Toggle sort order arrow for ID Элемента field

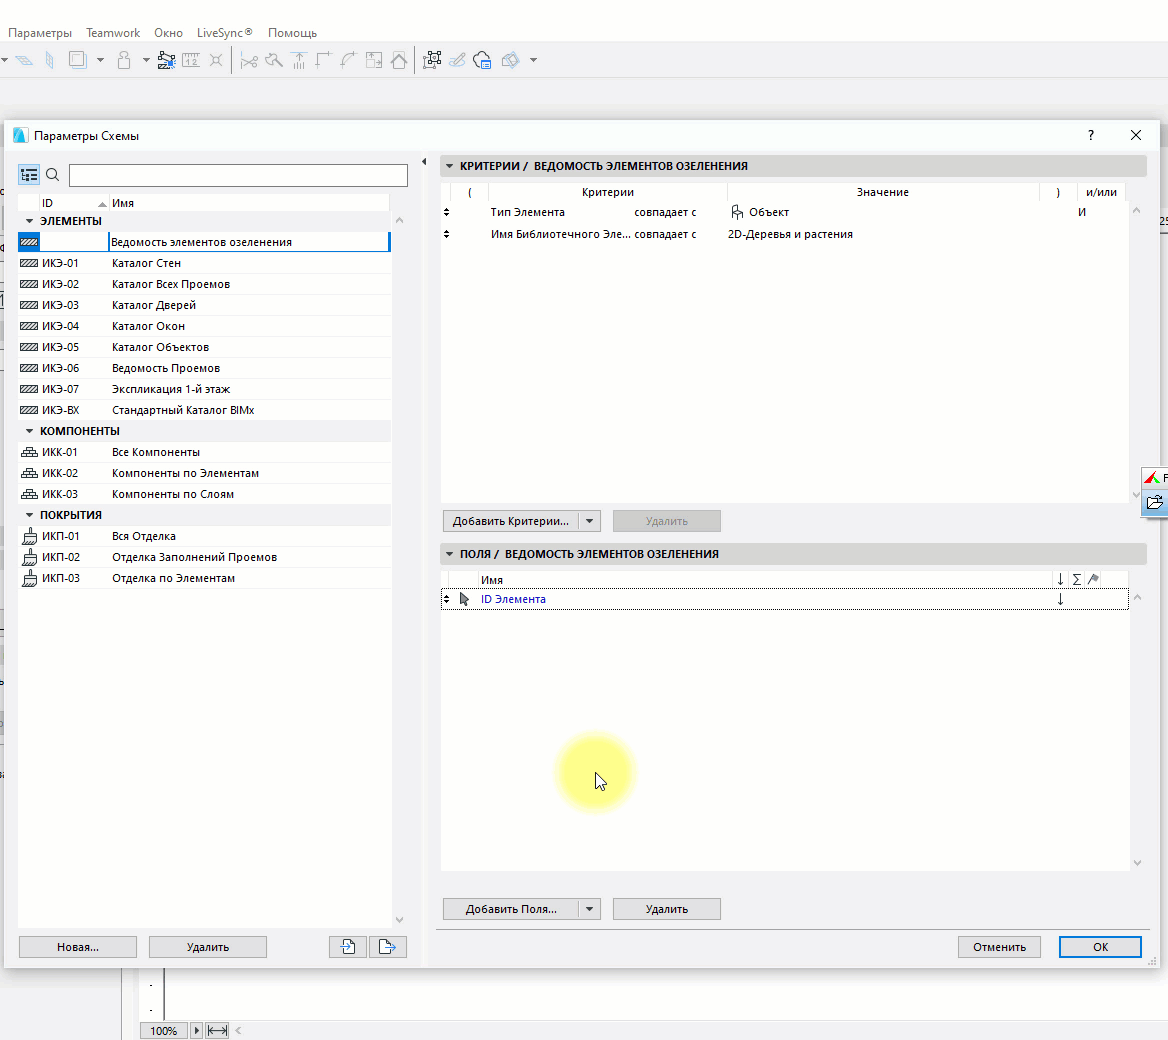pos(1060,600)
